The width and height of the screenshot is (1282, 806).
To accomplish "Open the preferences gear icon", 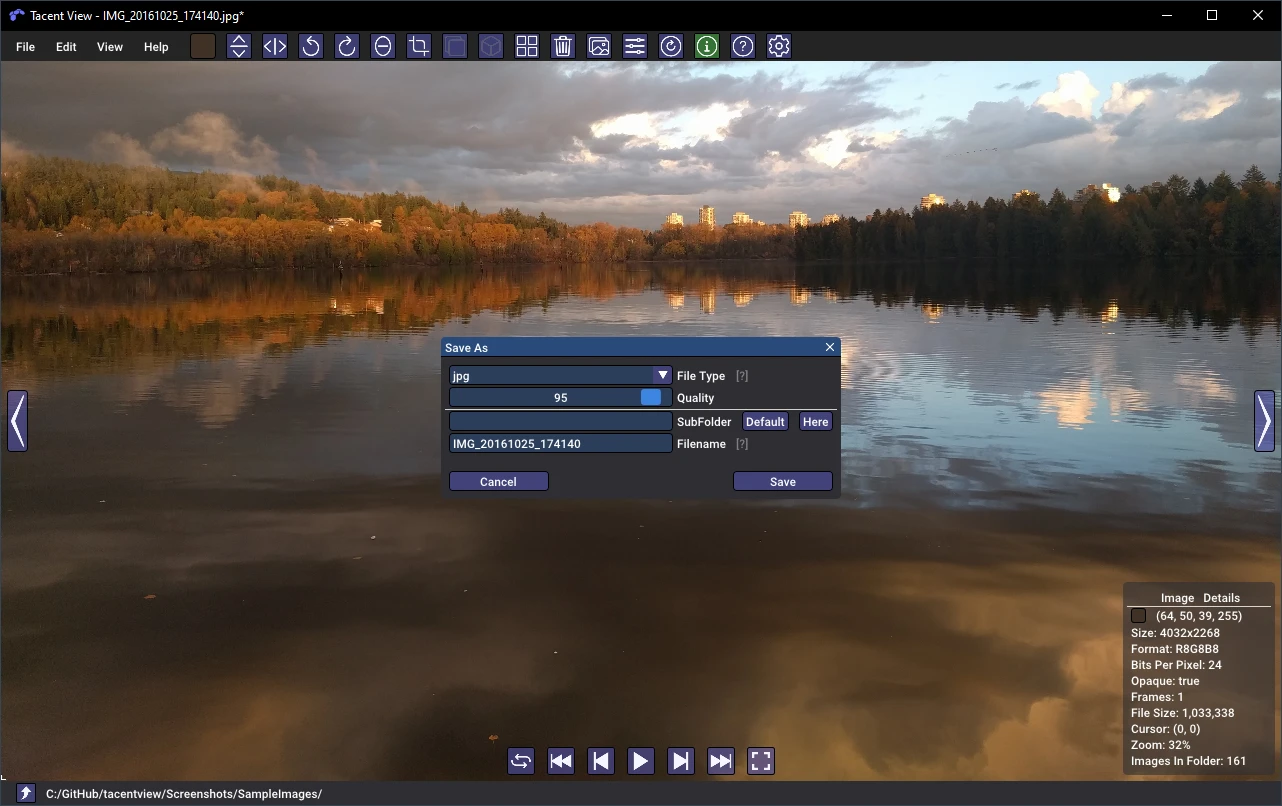I will (779, 46).
